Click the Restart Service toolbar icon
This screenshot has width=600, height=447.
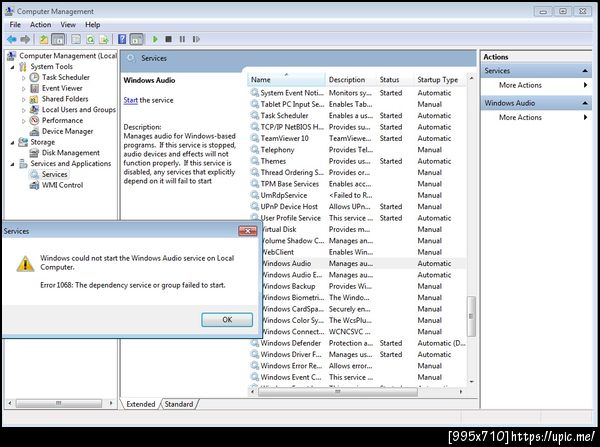(x=196, y=39)
